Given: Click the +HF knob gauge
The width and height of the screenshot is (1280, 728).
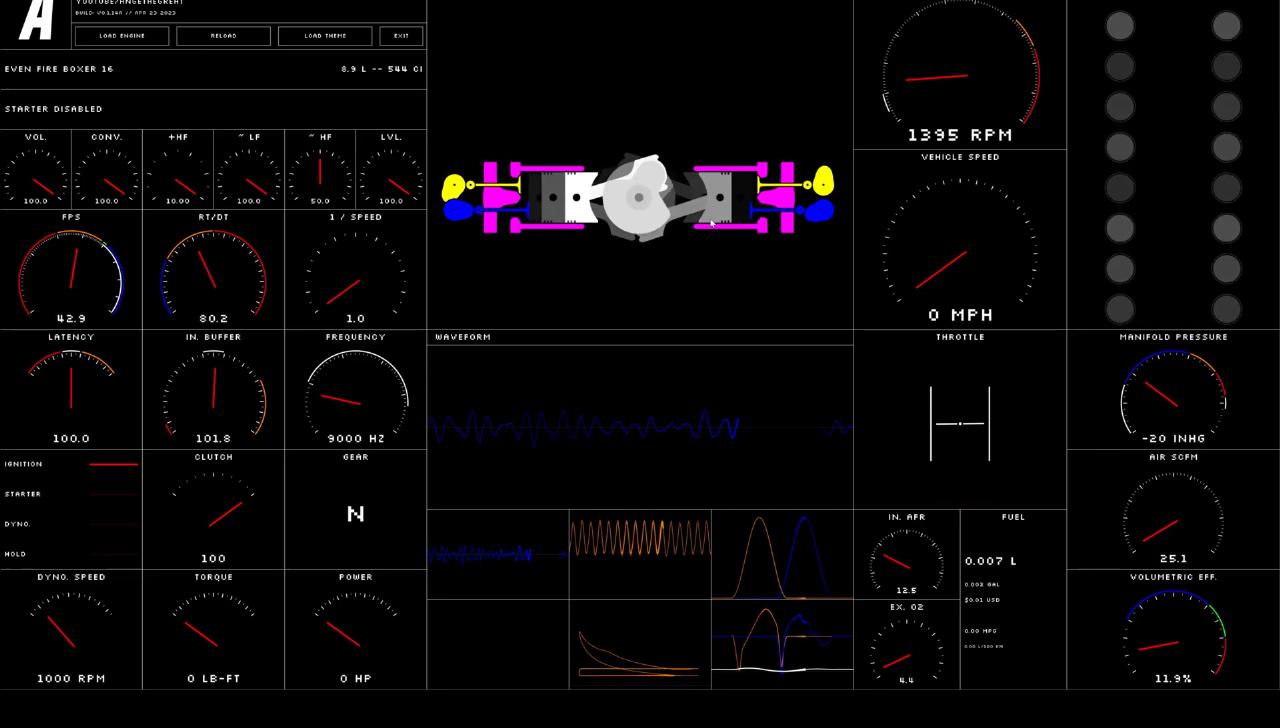Looking at the screenshot, I should [x=178, y=169].
